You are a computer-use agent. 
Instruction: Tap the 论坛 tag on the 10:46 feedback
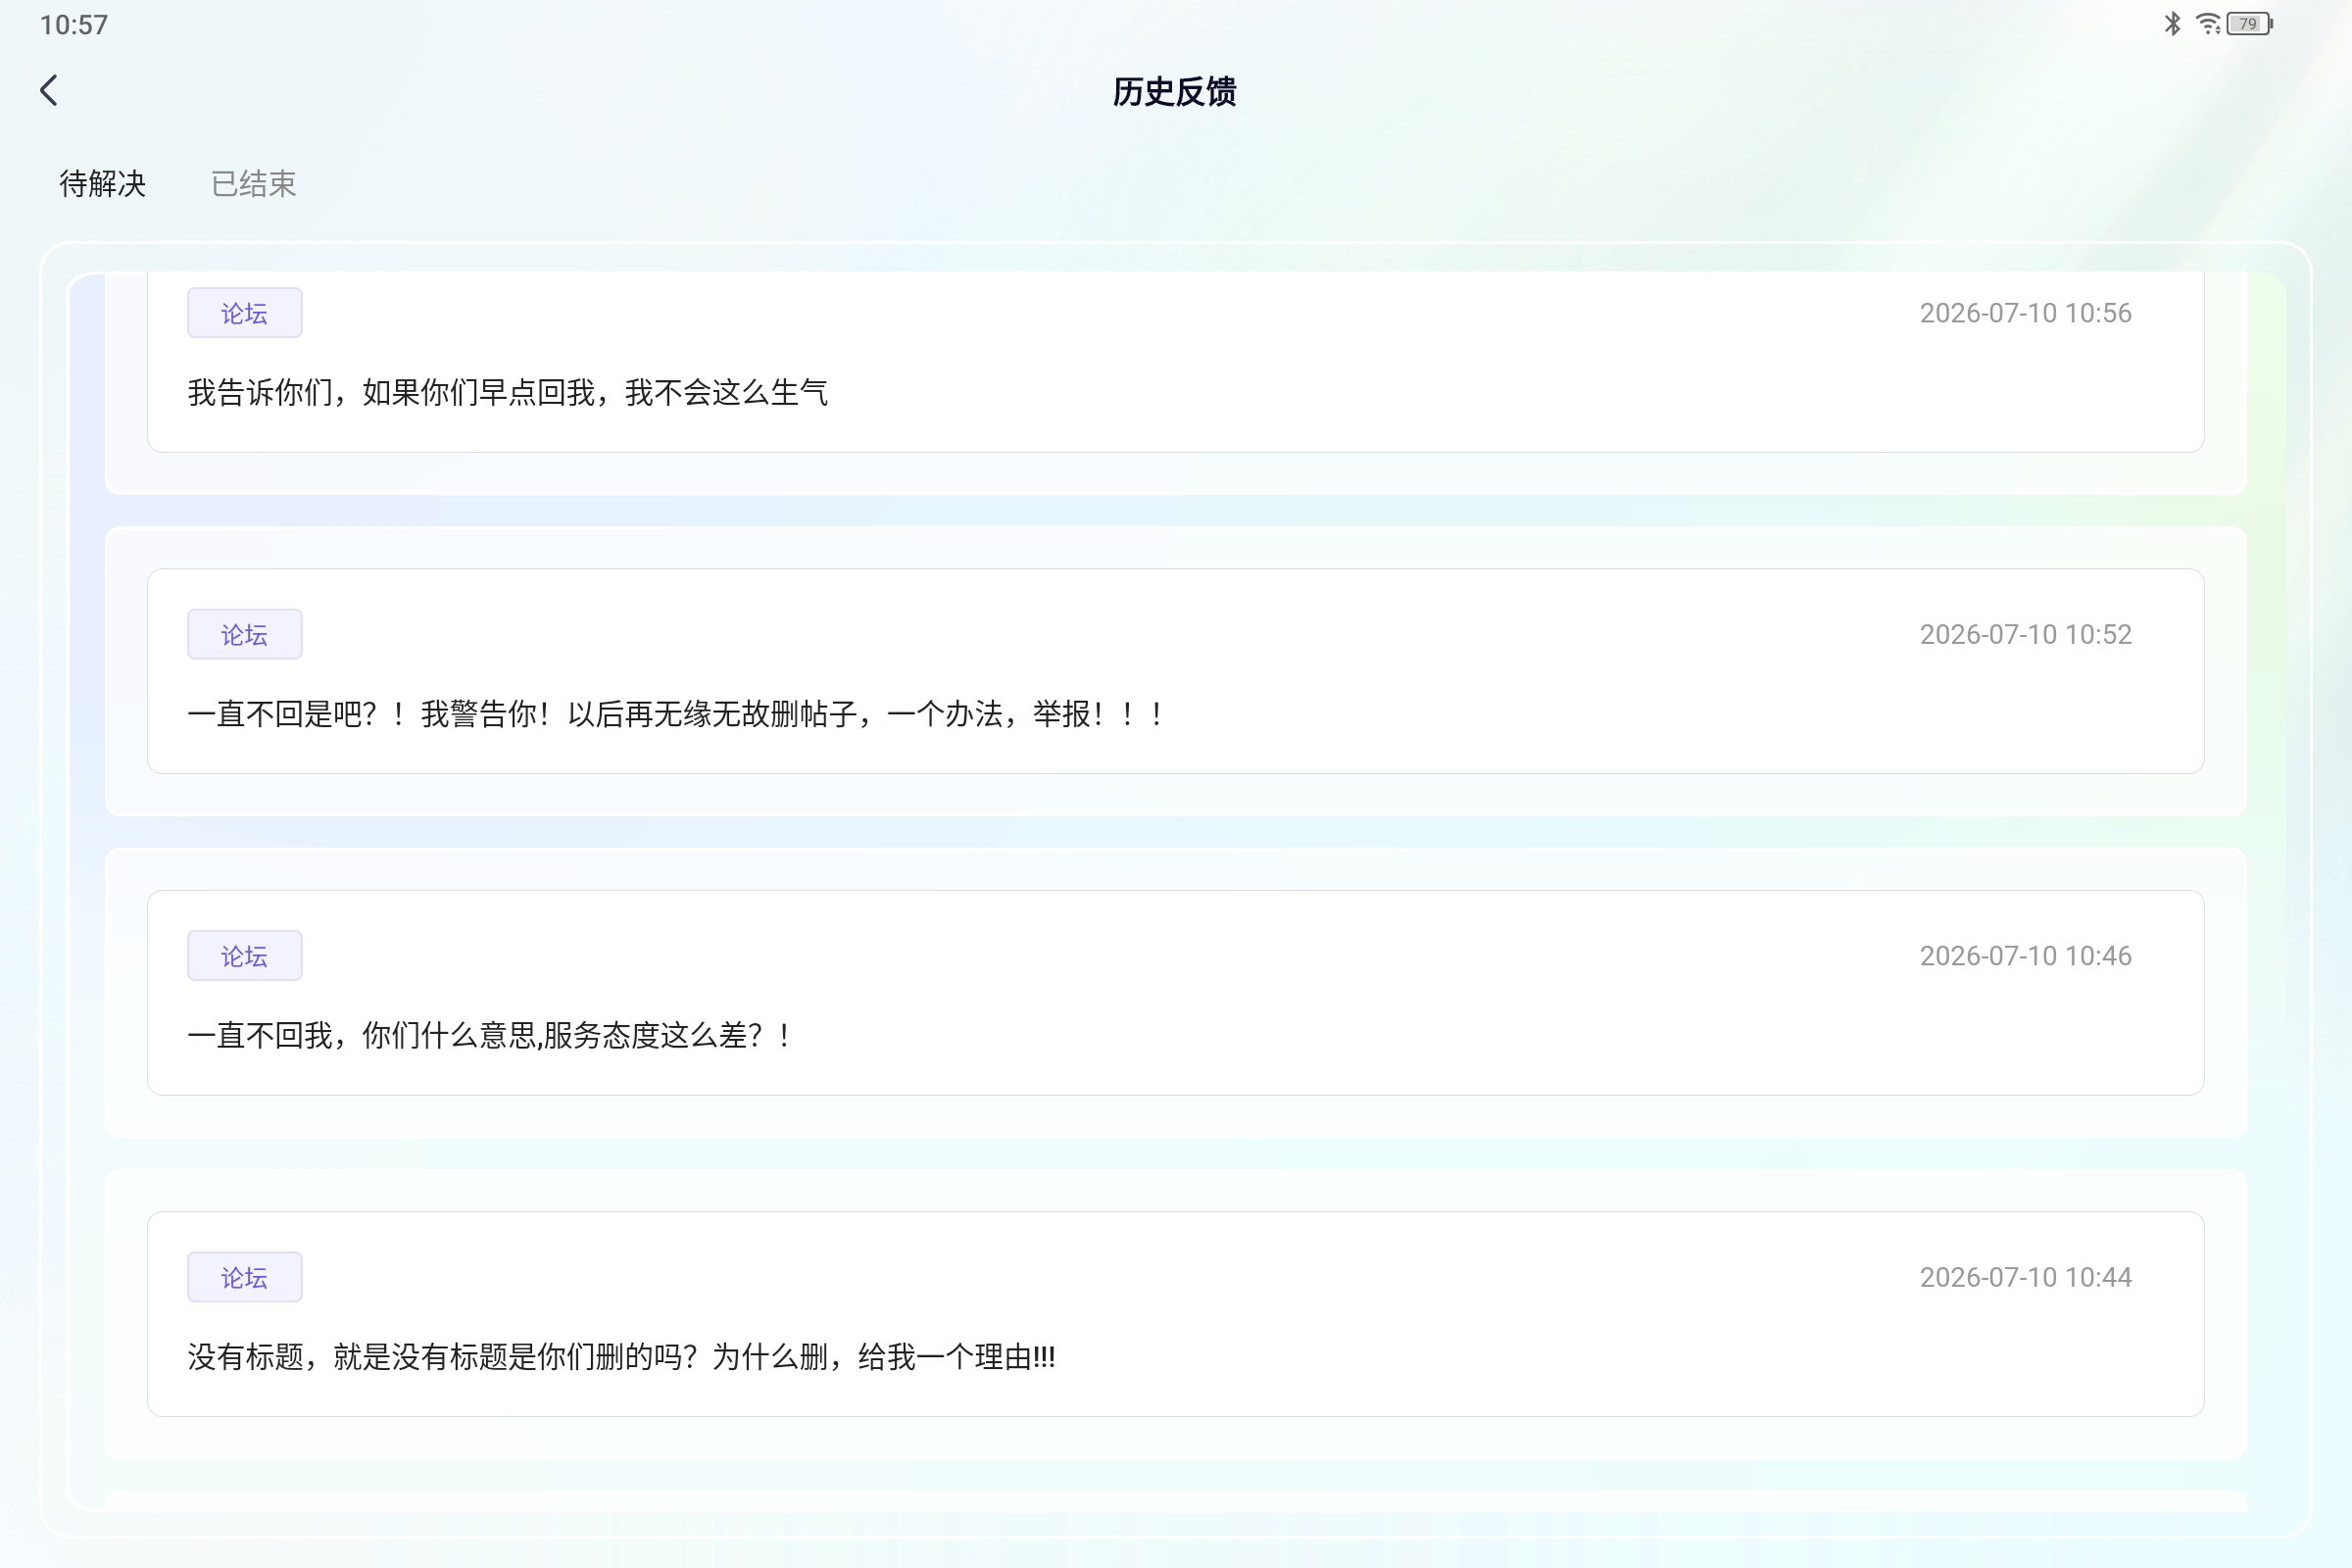245,956
